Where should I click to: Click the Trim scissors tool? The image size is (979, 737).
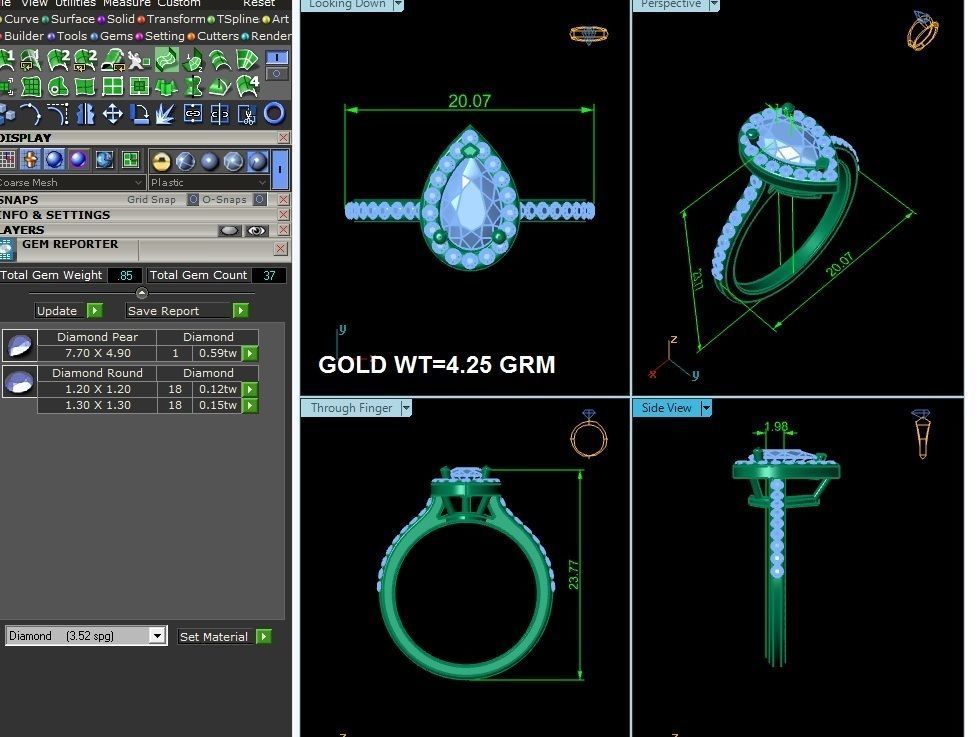[247, 114]
